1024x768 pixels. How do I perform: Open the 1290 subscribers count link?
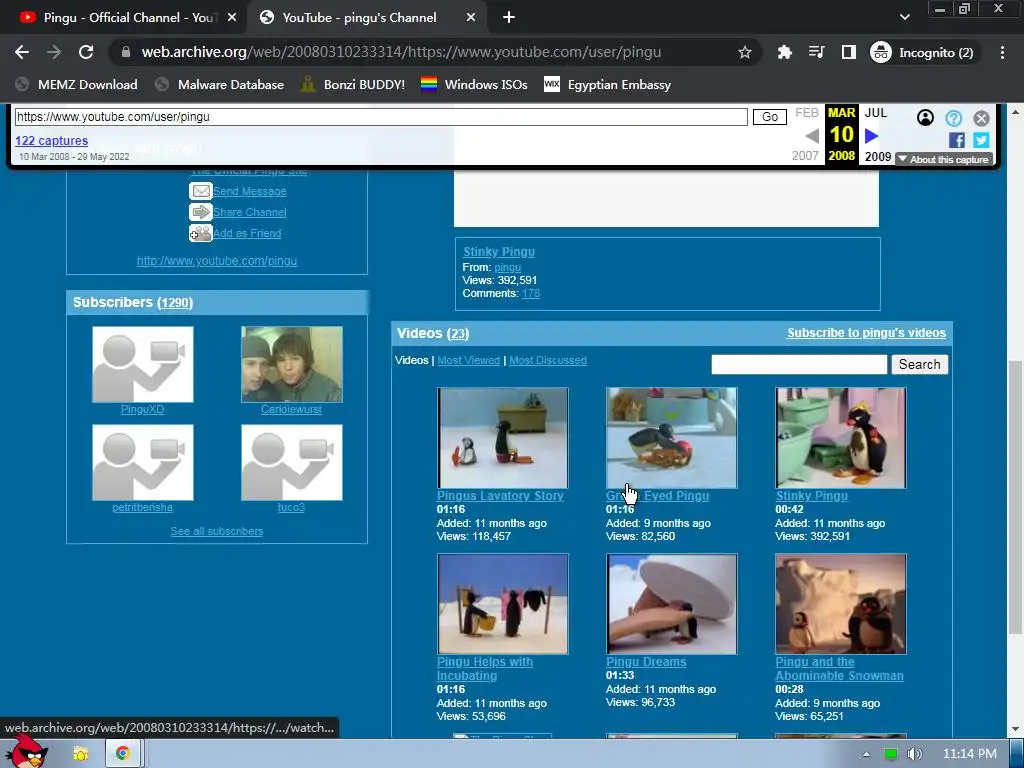174,302
